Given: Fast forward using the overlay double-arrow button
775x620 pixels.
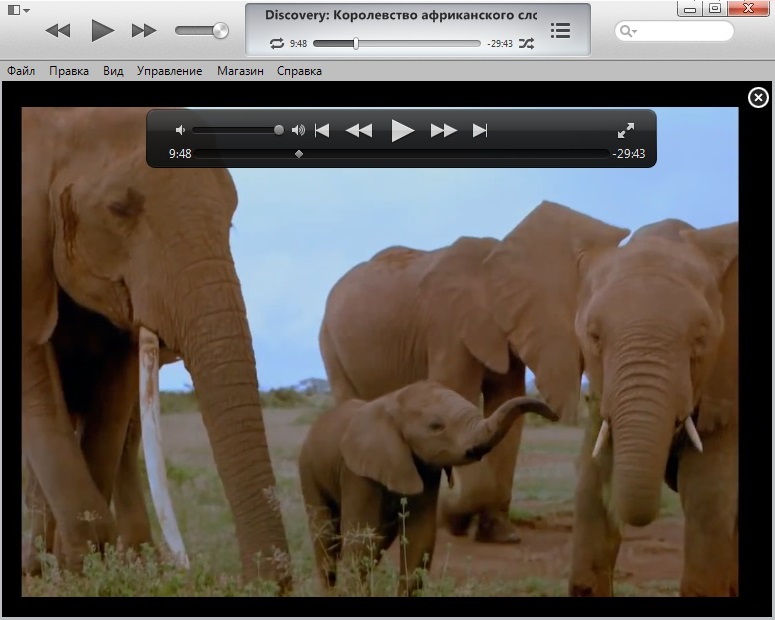Looking at the screenshot, I should [443, 131].
